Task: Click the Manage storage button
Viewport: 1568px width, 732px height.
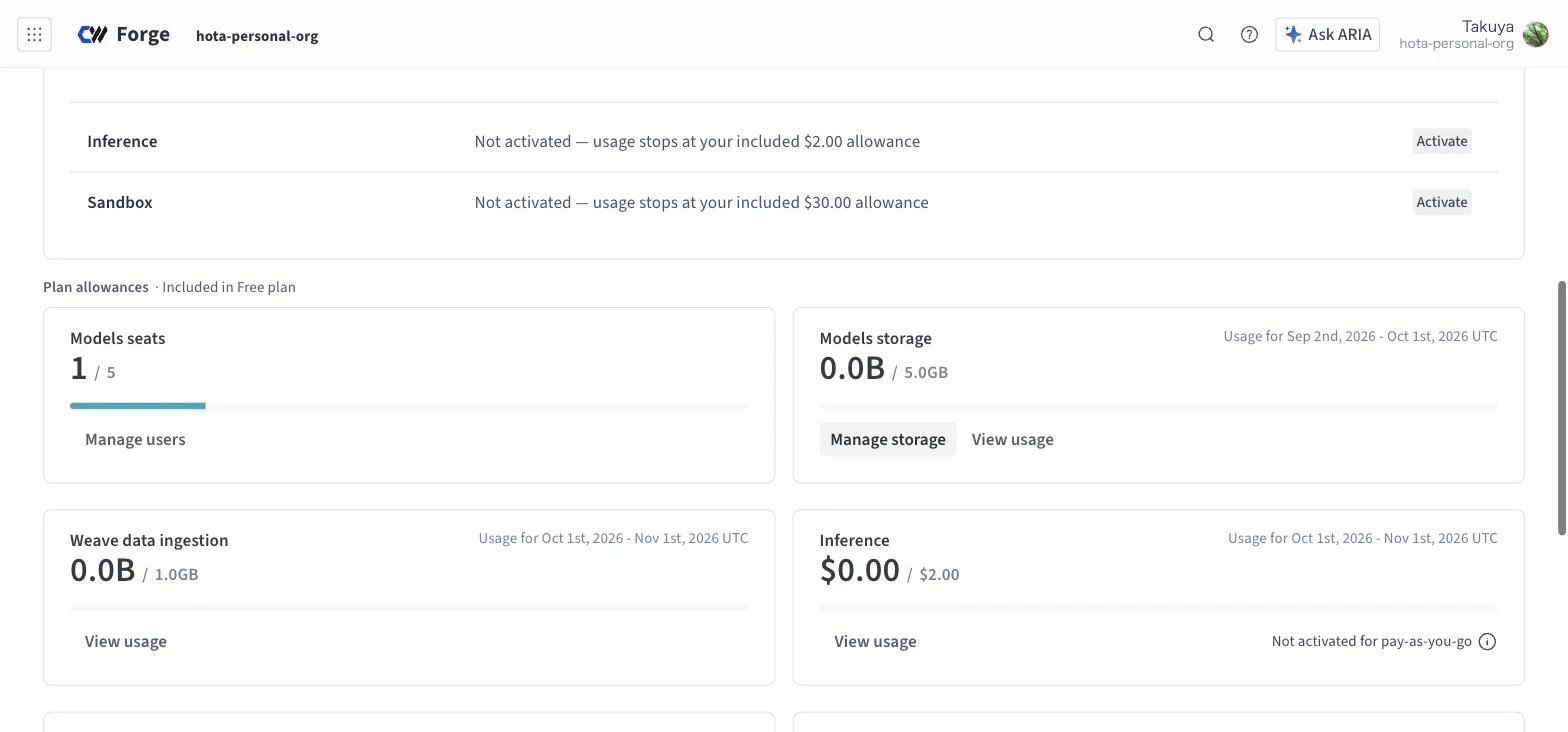Action: (888, 440)
